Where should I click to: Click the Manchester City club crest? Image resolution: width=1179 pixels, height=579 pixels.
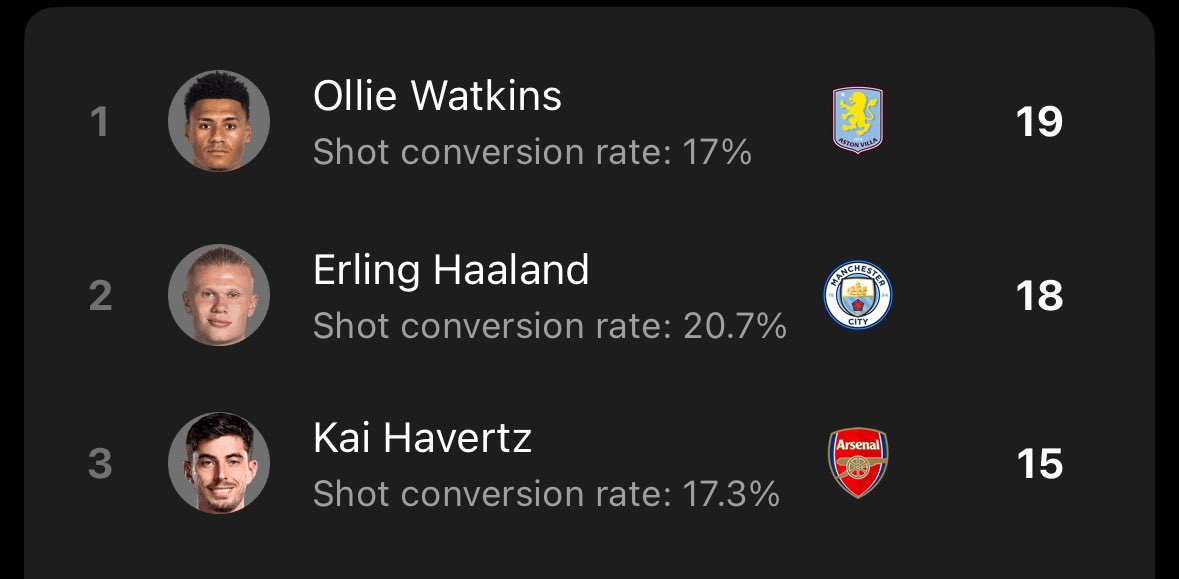(858, 295)
